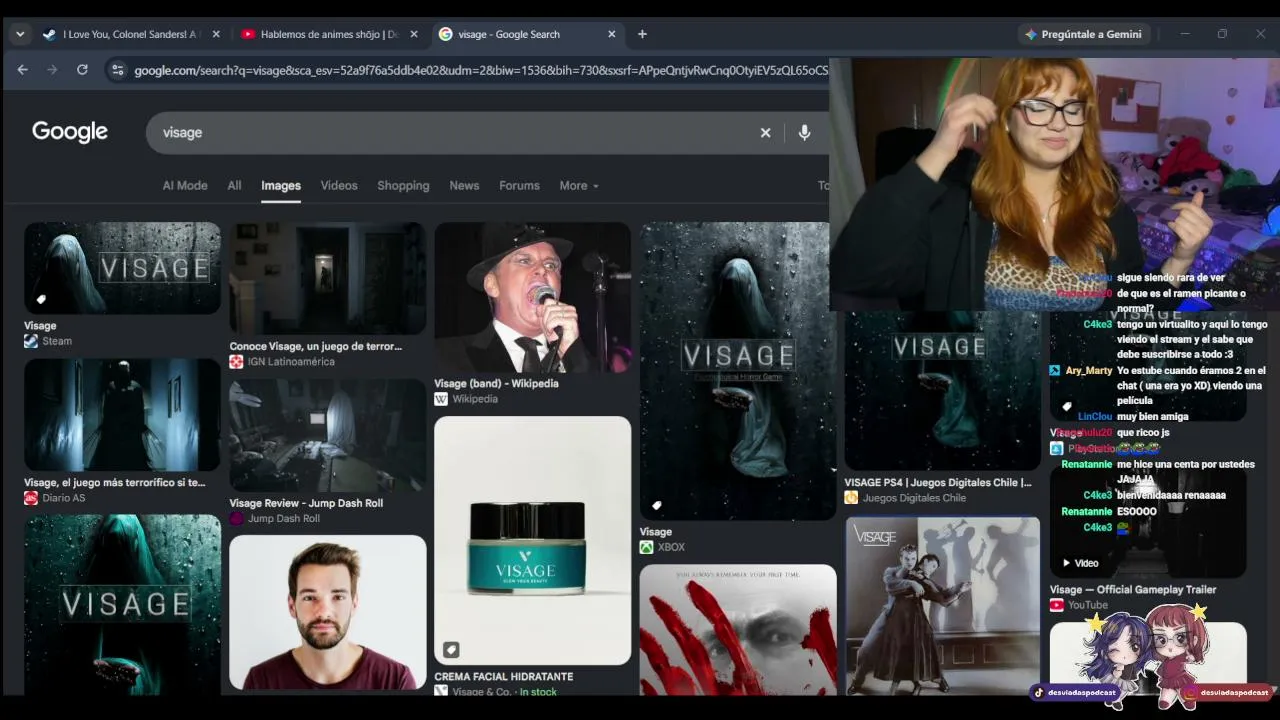
Task: Open the red handprint poster image
Action: (738, 629)
